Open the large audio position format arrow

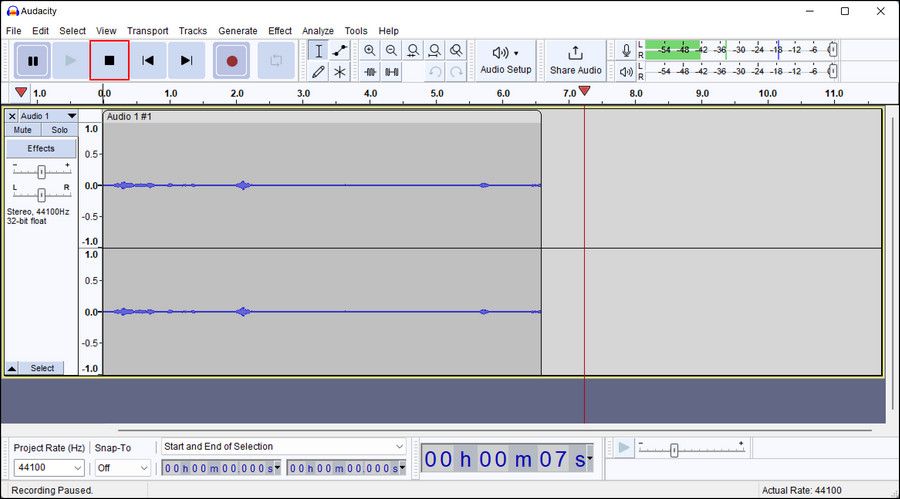(x=589, y=459)
